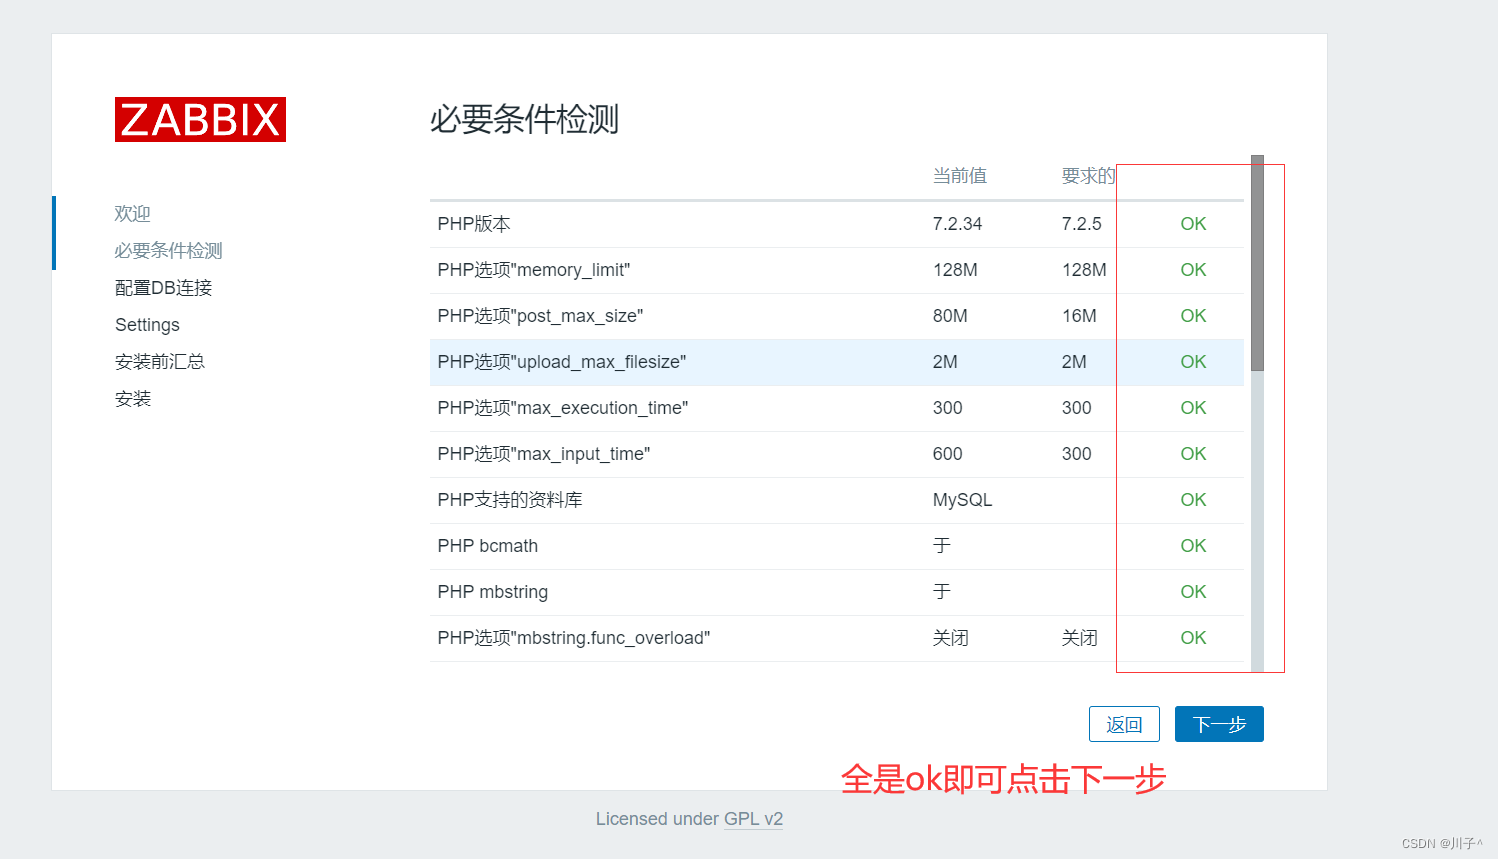
Task: Select the 欢迎 step in the sidebar
Action: point(132,213)
